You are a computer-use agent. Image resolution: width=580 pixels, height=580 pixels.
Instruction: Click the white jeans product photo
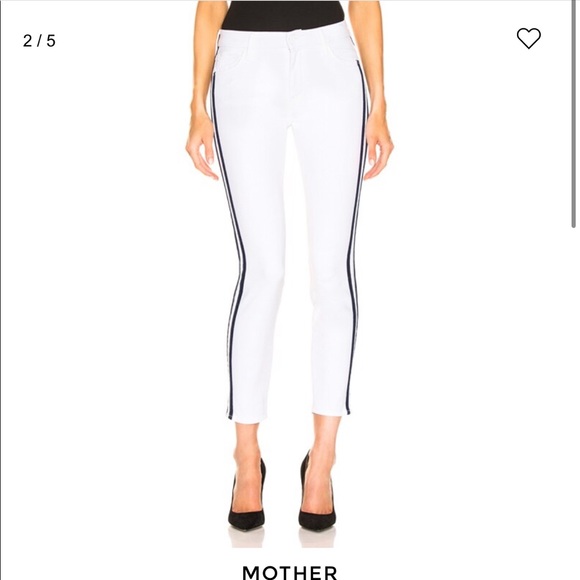click(290, 274)
